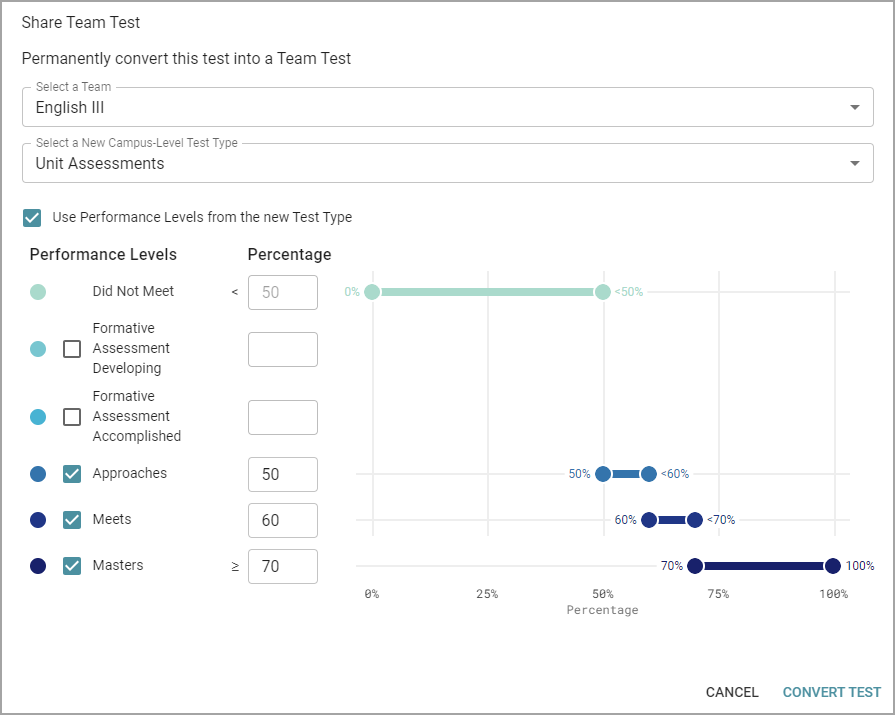
Task: Click the <50% handle on Did Not Meet range
Action: coord(603,292)
